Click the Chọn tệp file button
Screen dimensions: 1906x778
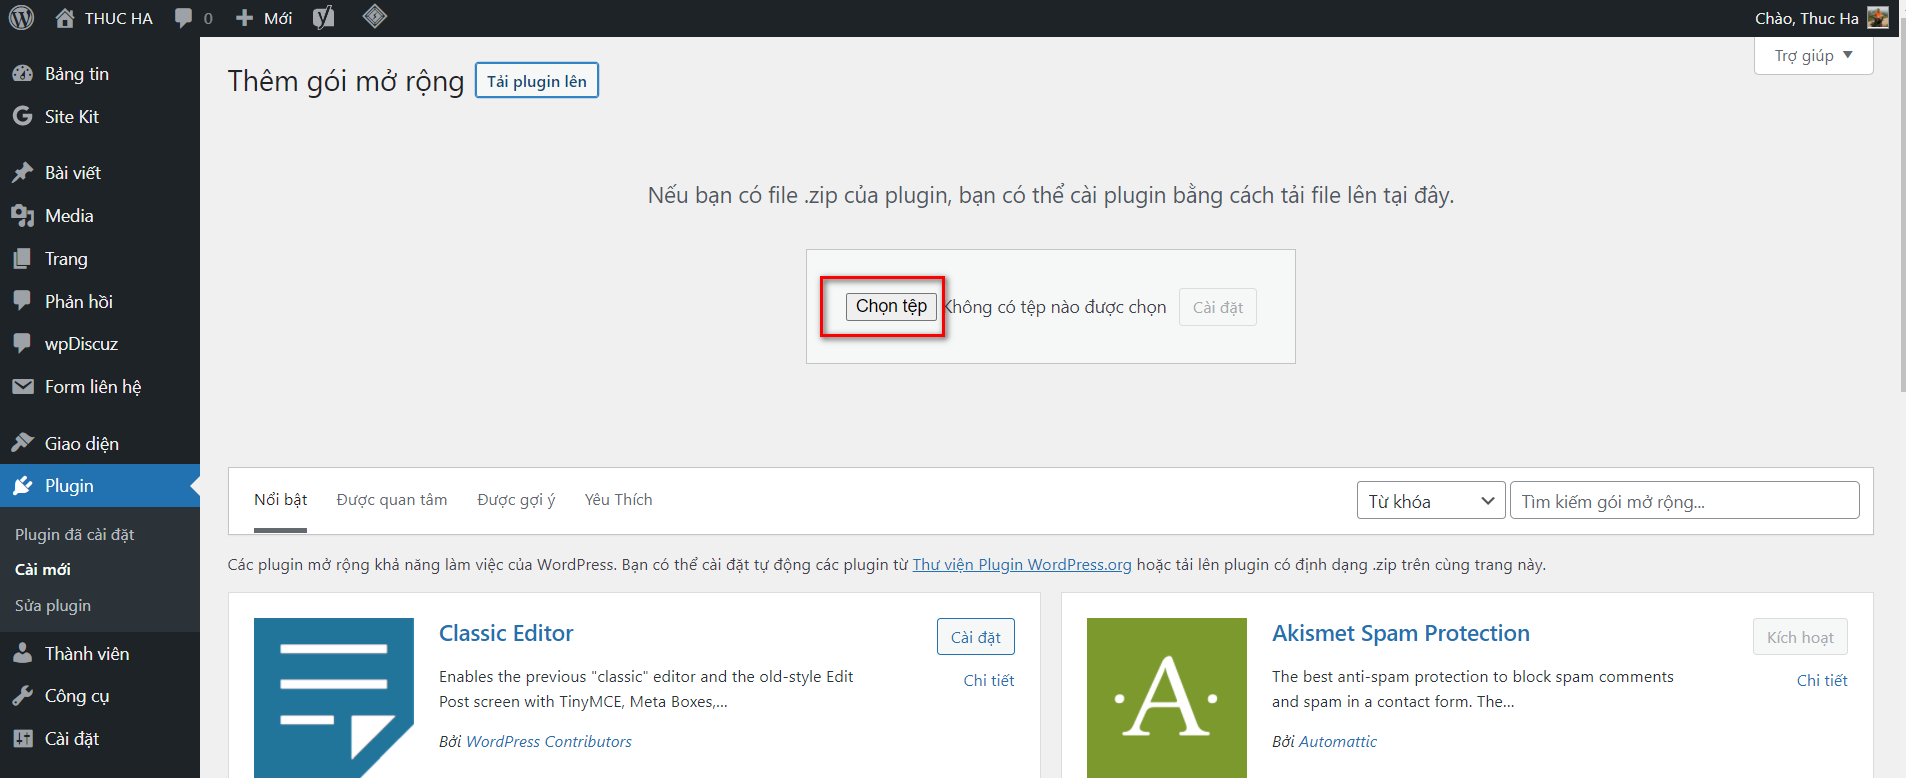[x=890, y=306]
